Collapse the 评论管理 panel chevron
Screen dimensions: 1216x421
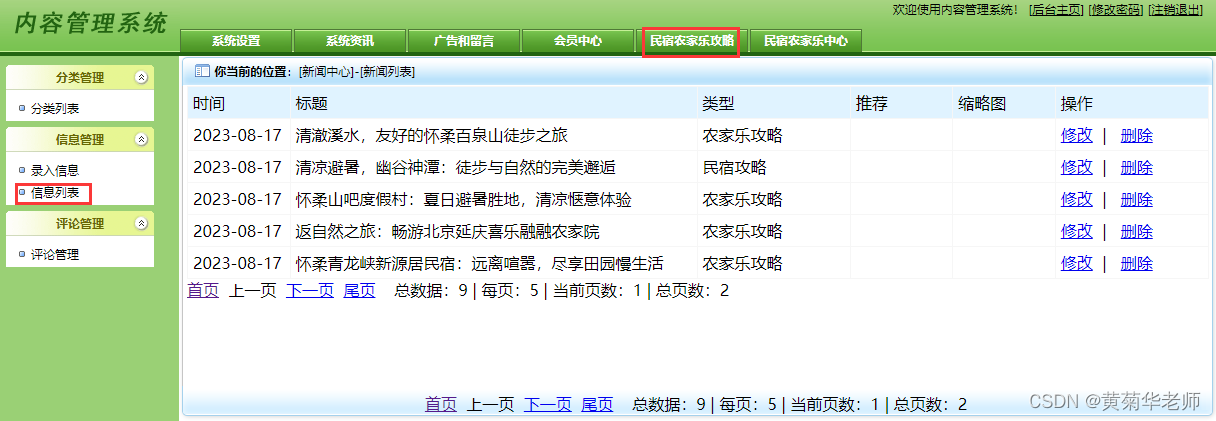tap(141, 224)
